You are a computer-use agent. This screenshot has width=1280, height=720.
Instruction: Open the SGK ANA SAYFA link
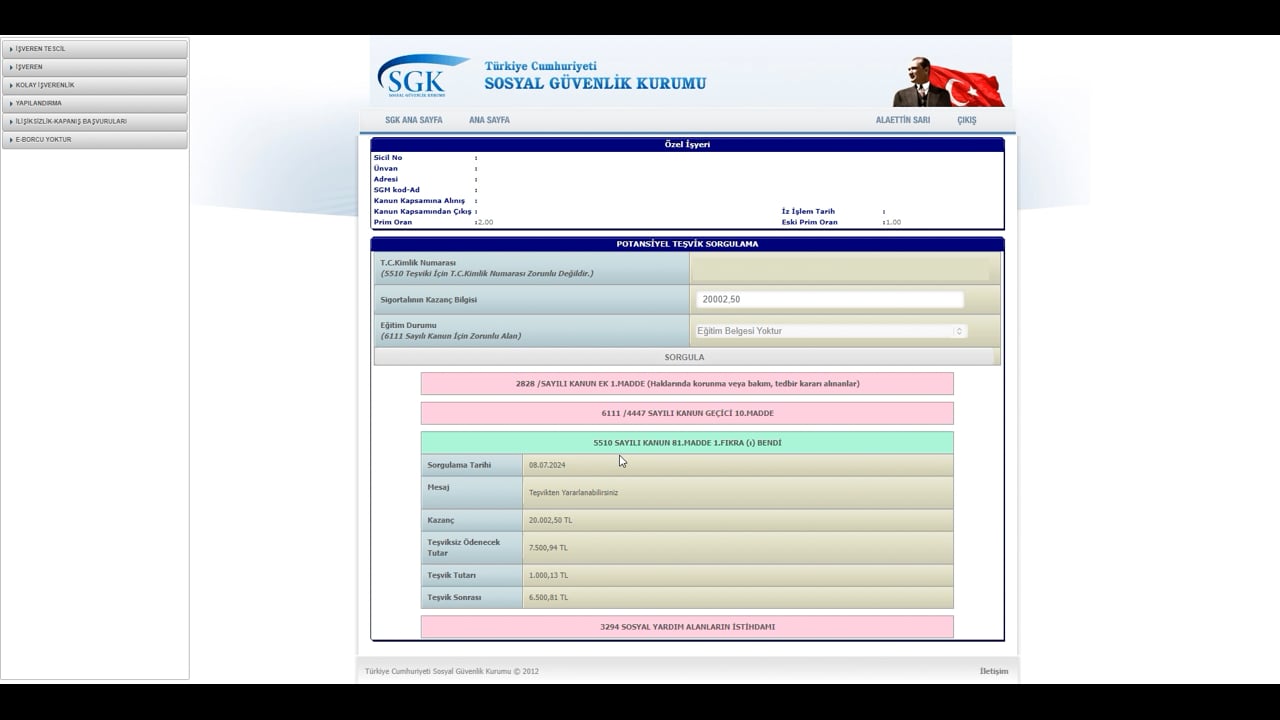tap(414, 120)
